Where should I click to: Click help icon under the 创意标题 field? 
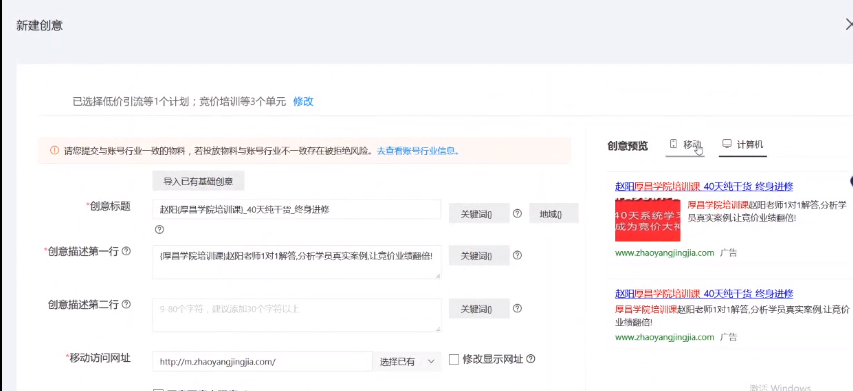(159, 229)
